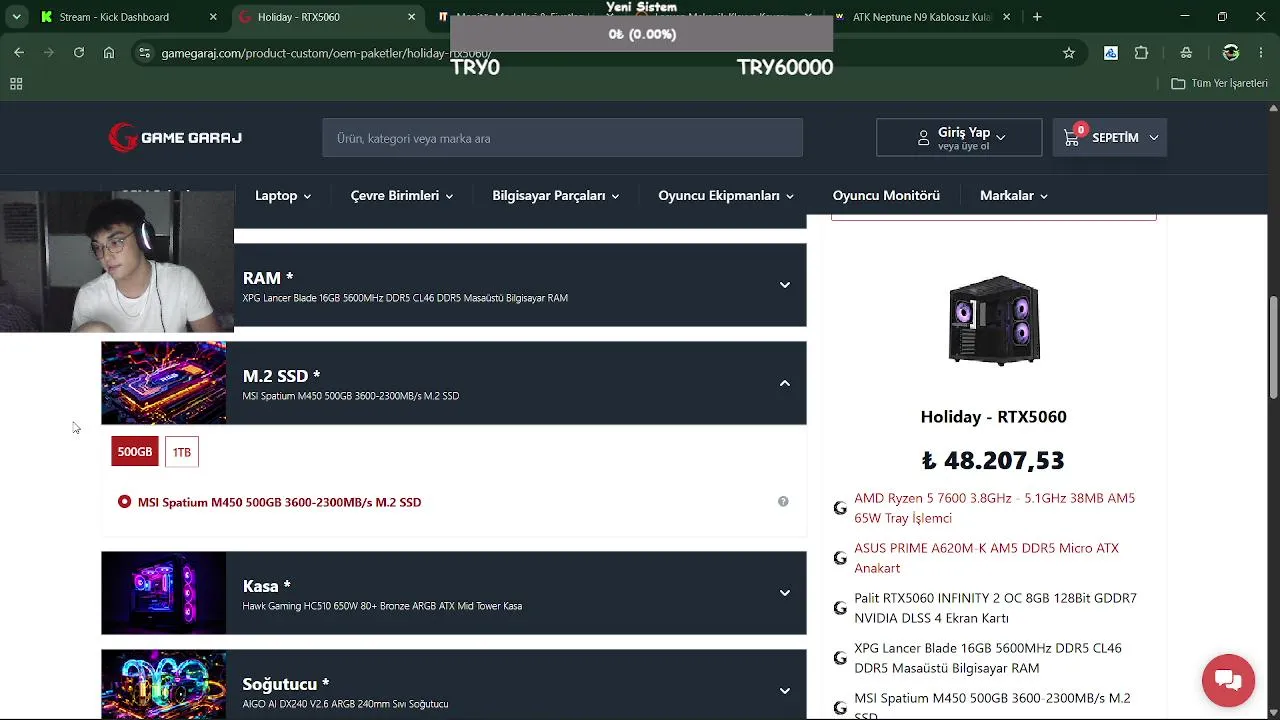Open the Tüm Yer İşaretleri bookmarks folder
The height and width of the screenshot is (720, 1280).
[x=1220, y=84]
